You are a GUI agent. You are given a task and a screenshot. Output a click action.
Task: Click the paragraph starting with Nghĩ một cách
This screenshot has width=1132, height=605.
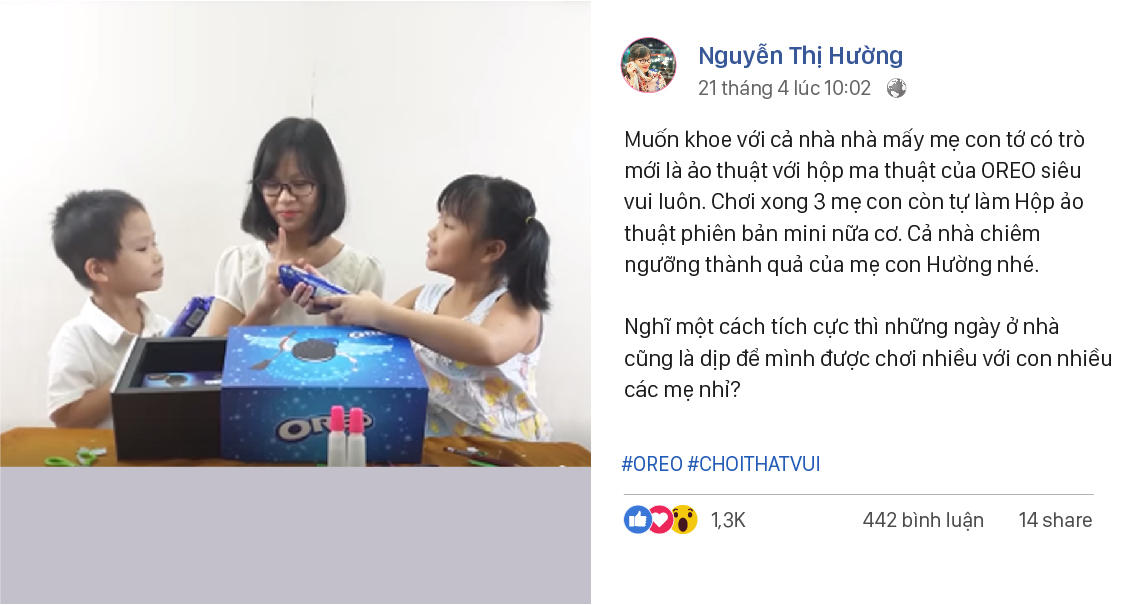coord(868,358)
